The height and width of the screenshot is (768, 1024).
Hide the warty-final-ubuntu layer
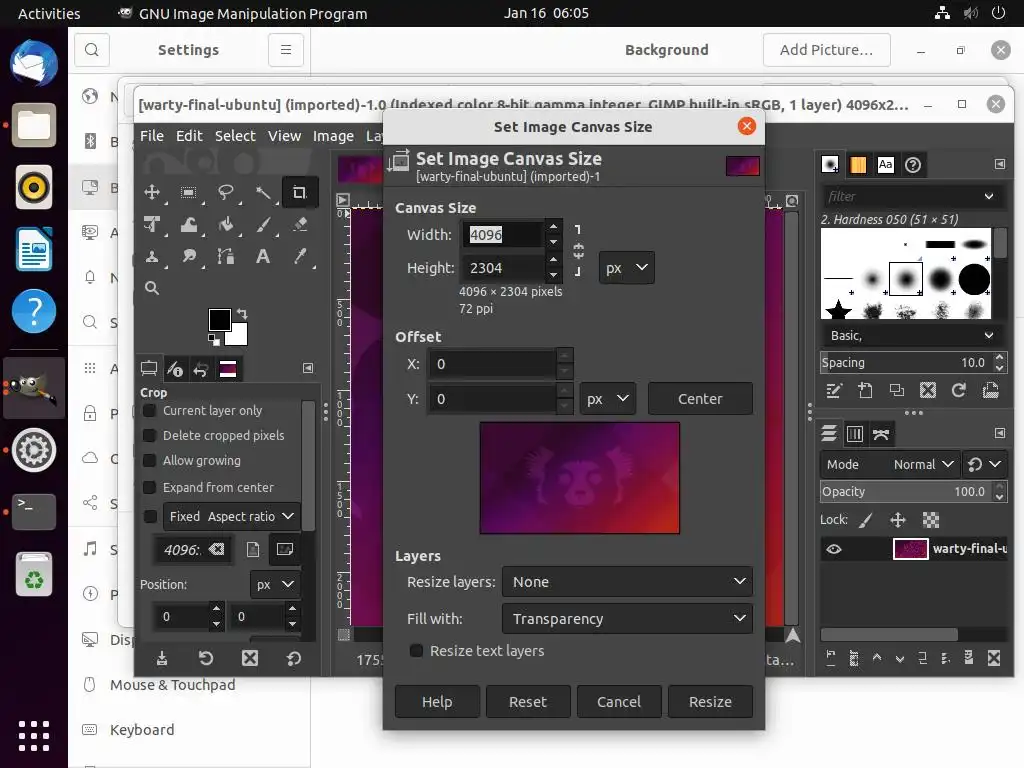834,549
